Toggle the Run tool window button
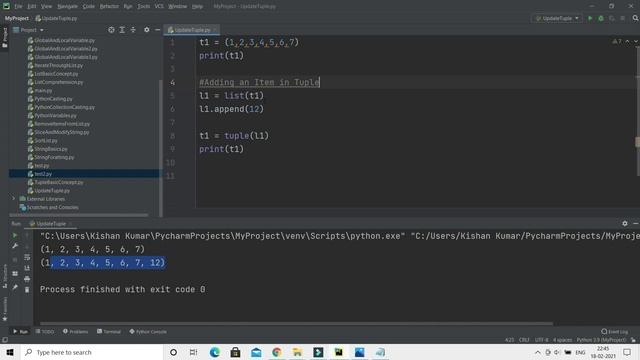This screenshot has height=360, width=640. pyautogui.click(x=20, y=332)
